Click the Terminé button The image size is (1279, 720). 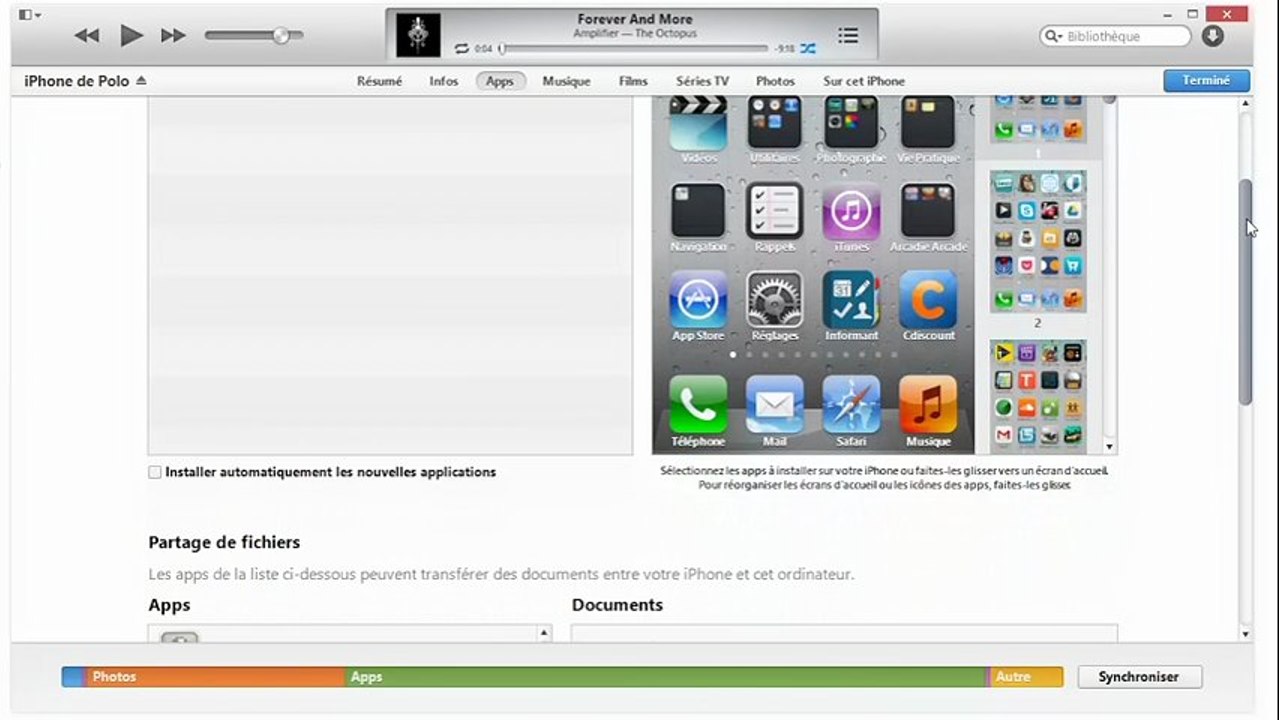[x=1206, y=81]
